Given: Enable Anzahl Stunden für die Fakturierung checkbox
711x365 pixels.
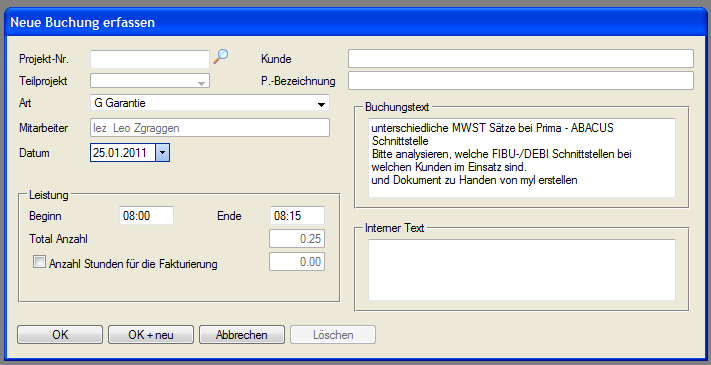Looking at the screenshot, I should [39, 262].
